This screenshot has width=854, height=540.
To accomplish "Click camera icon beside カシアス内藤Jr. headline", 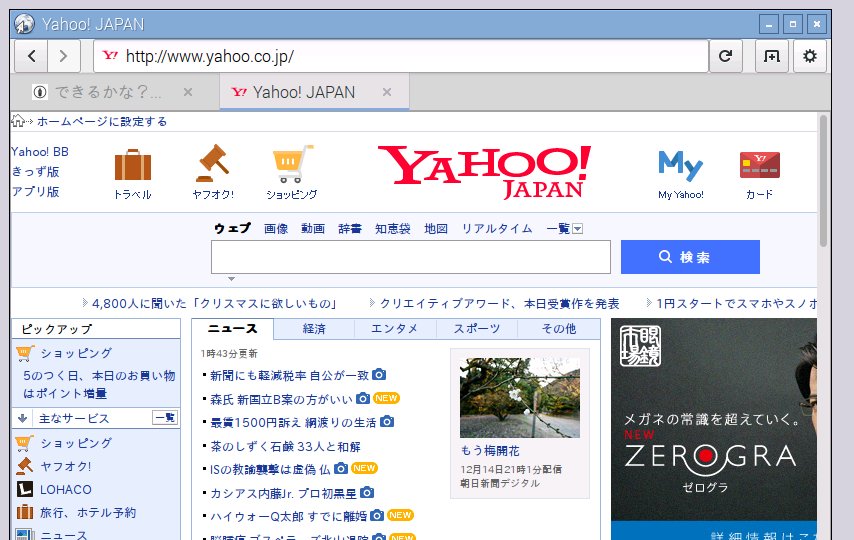I will click(367, 492).
